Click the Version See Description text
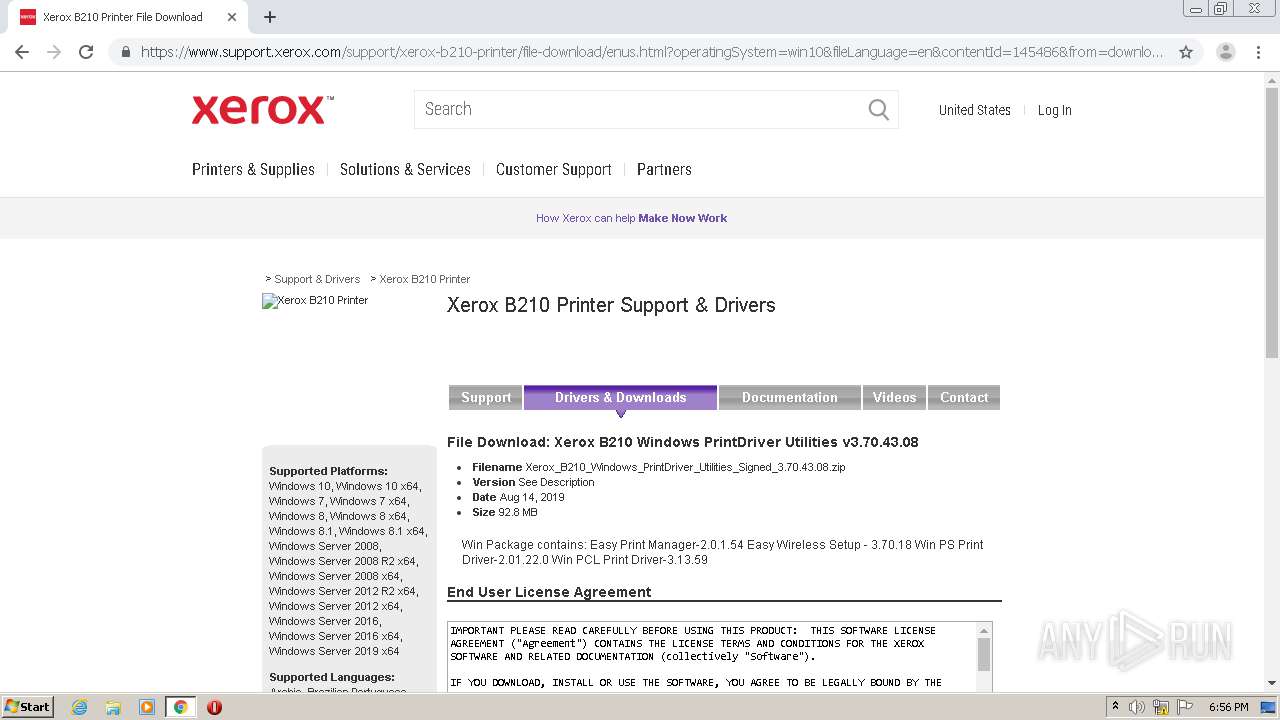Screen dimensions: 1280x720 click(533, 482)
